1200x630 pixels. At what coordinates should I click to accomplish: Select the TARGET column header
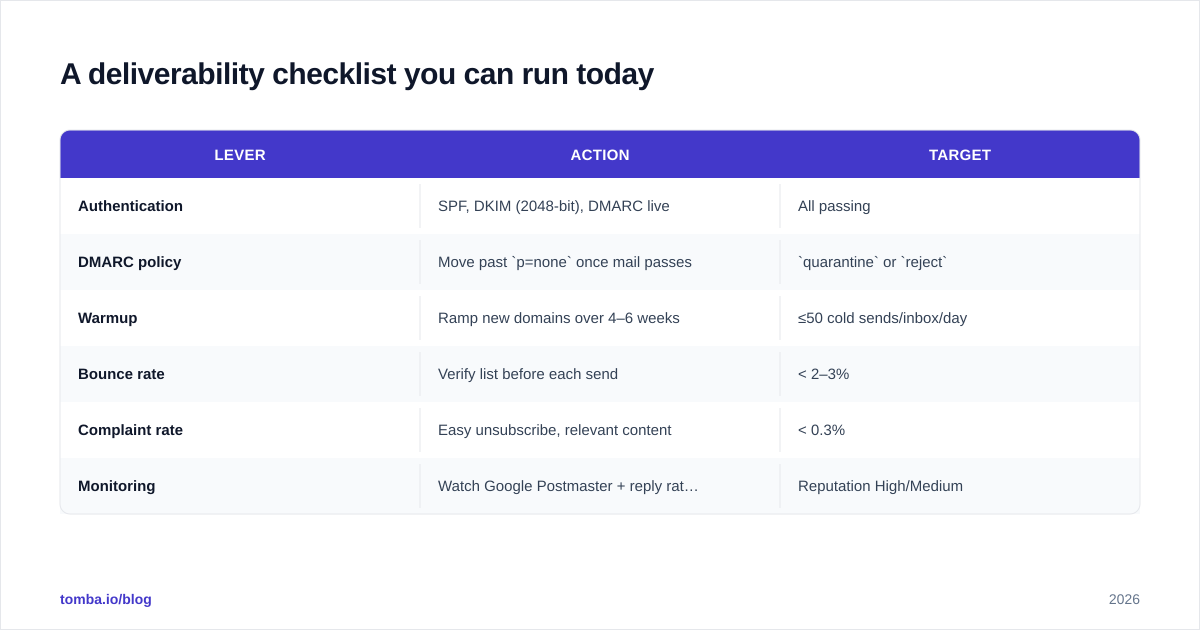click(960, 155)
